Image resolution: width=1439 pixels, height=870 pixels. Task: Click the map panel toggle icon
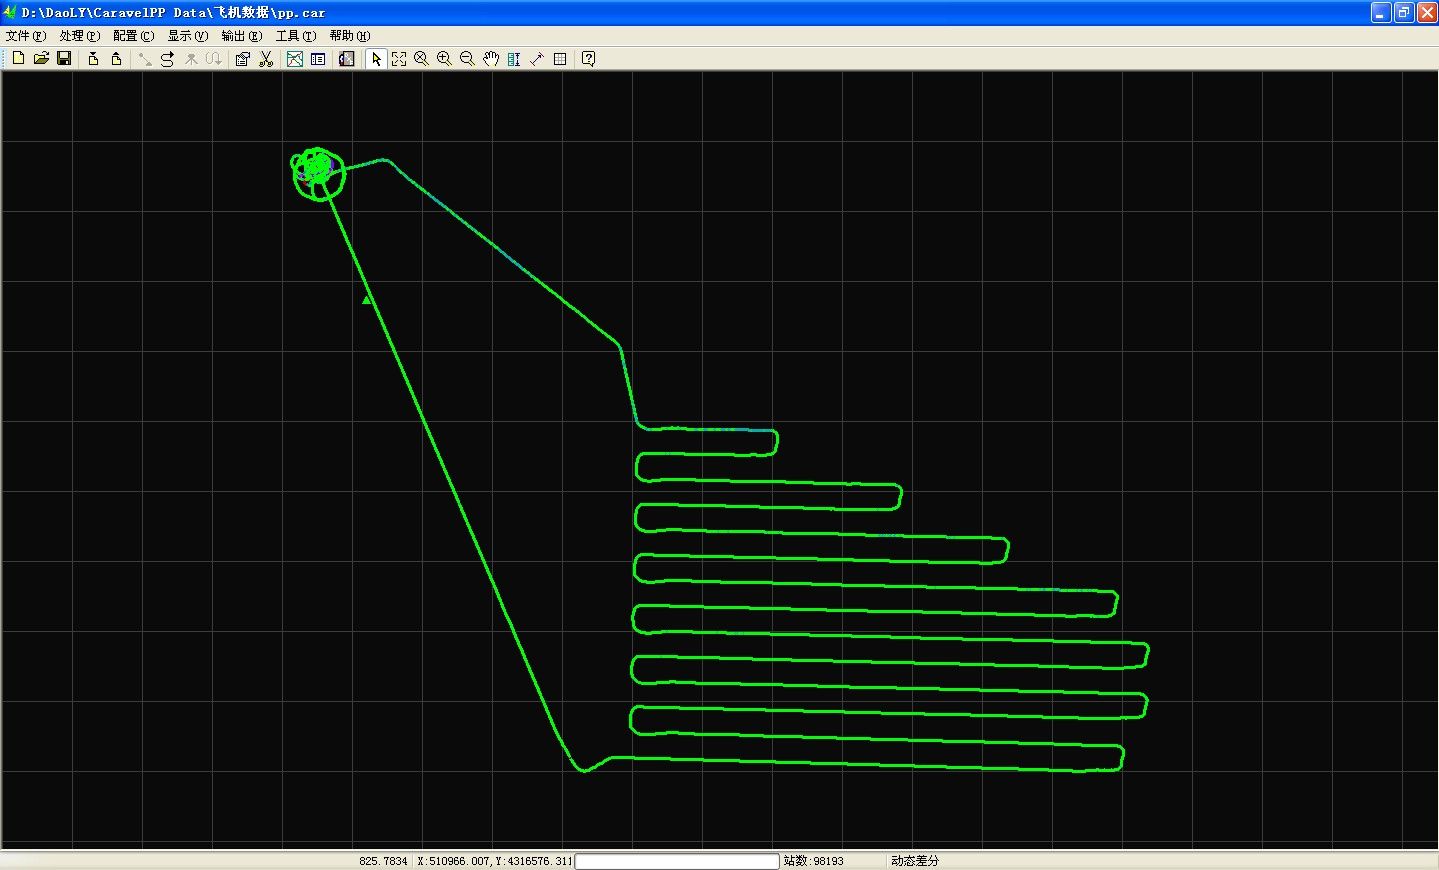coord(346,59)
